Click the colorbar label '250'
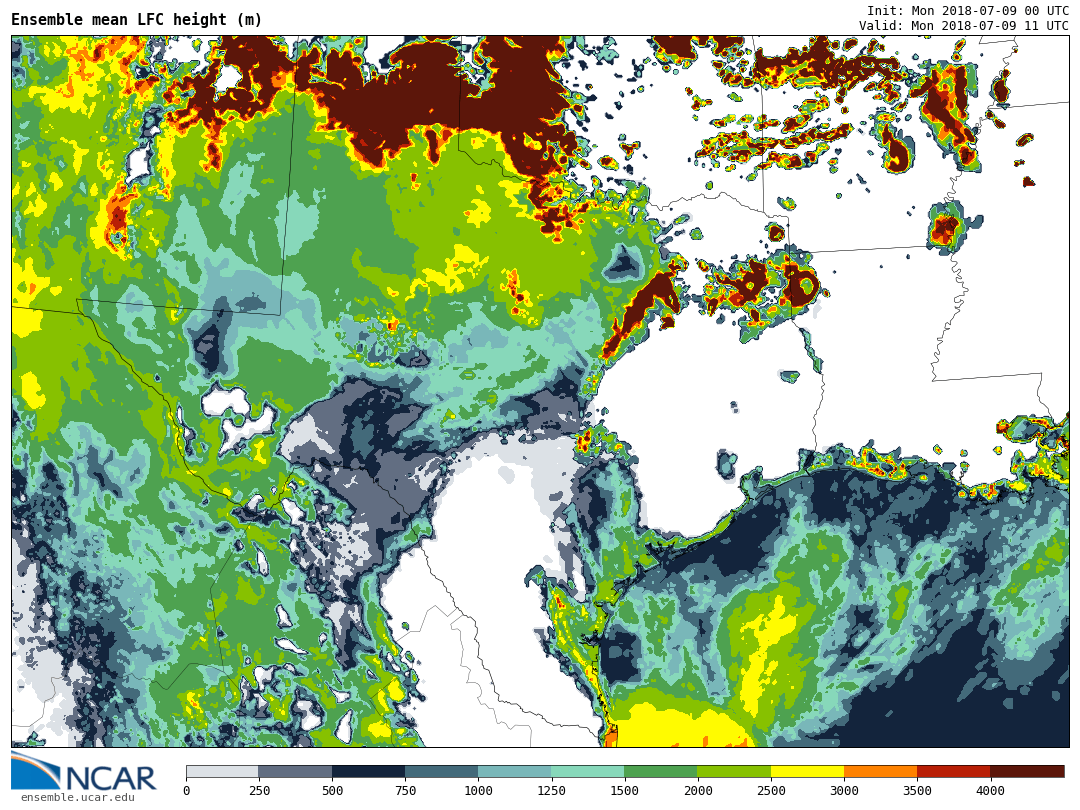Screen dimensions: 1080x810 pyautogui.click(x=259, y=791)
